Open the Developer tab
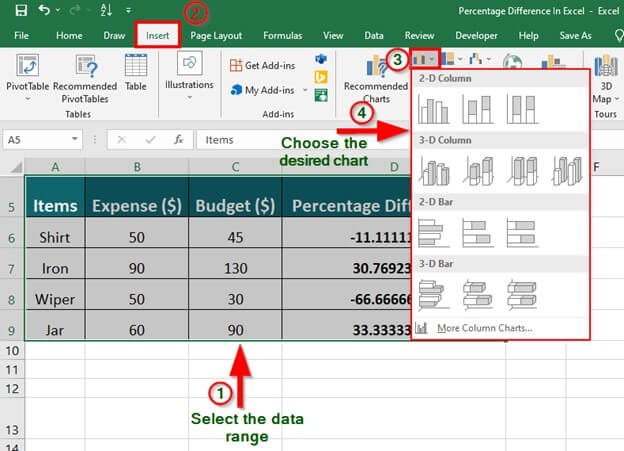The height and width of the screenshot is (451, 624). [x=476, y=36]
